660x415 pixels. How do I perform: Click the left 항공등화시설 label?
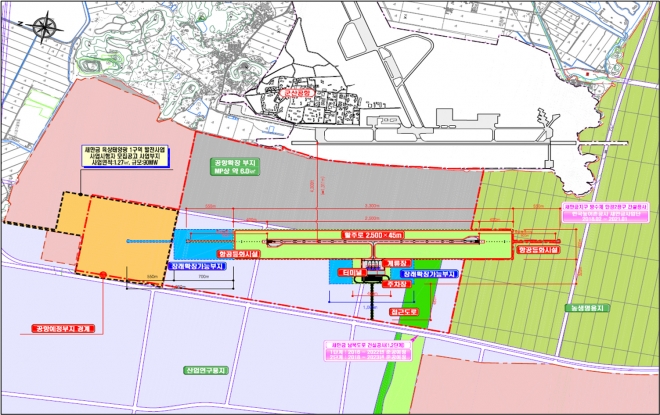235,254
